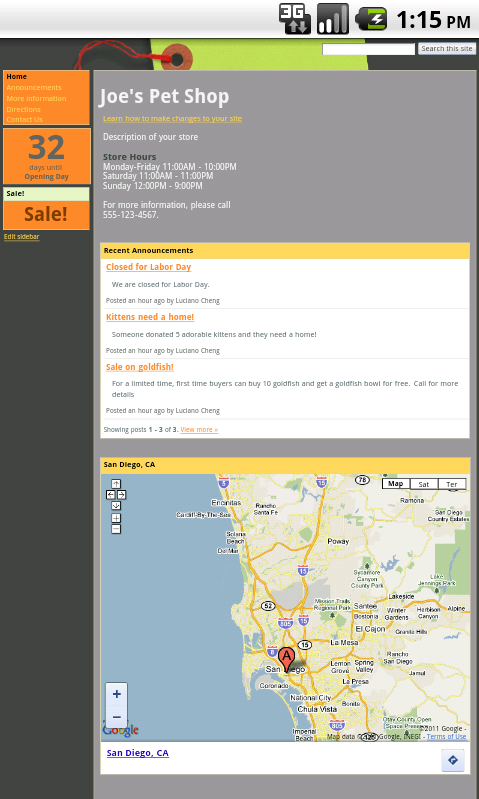Click the Recent Announcements header
This screenshot has height=799, width=479.
click(285, 250)
